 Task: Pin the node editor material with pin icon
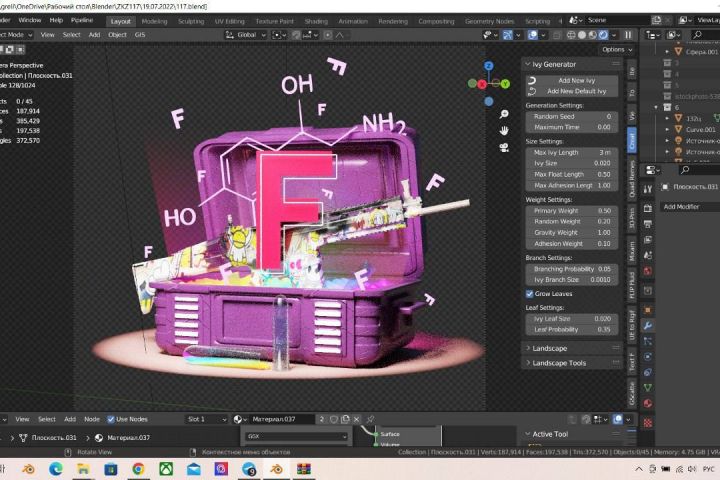(370, 419)
